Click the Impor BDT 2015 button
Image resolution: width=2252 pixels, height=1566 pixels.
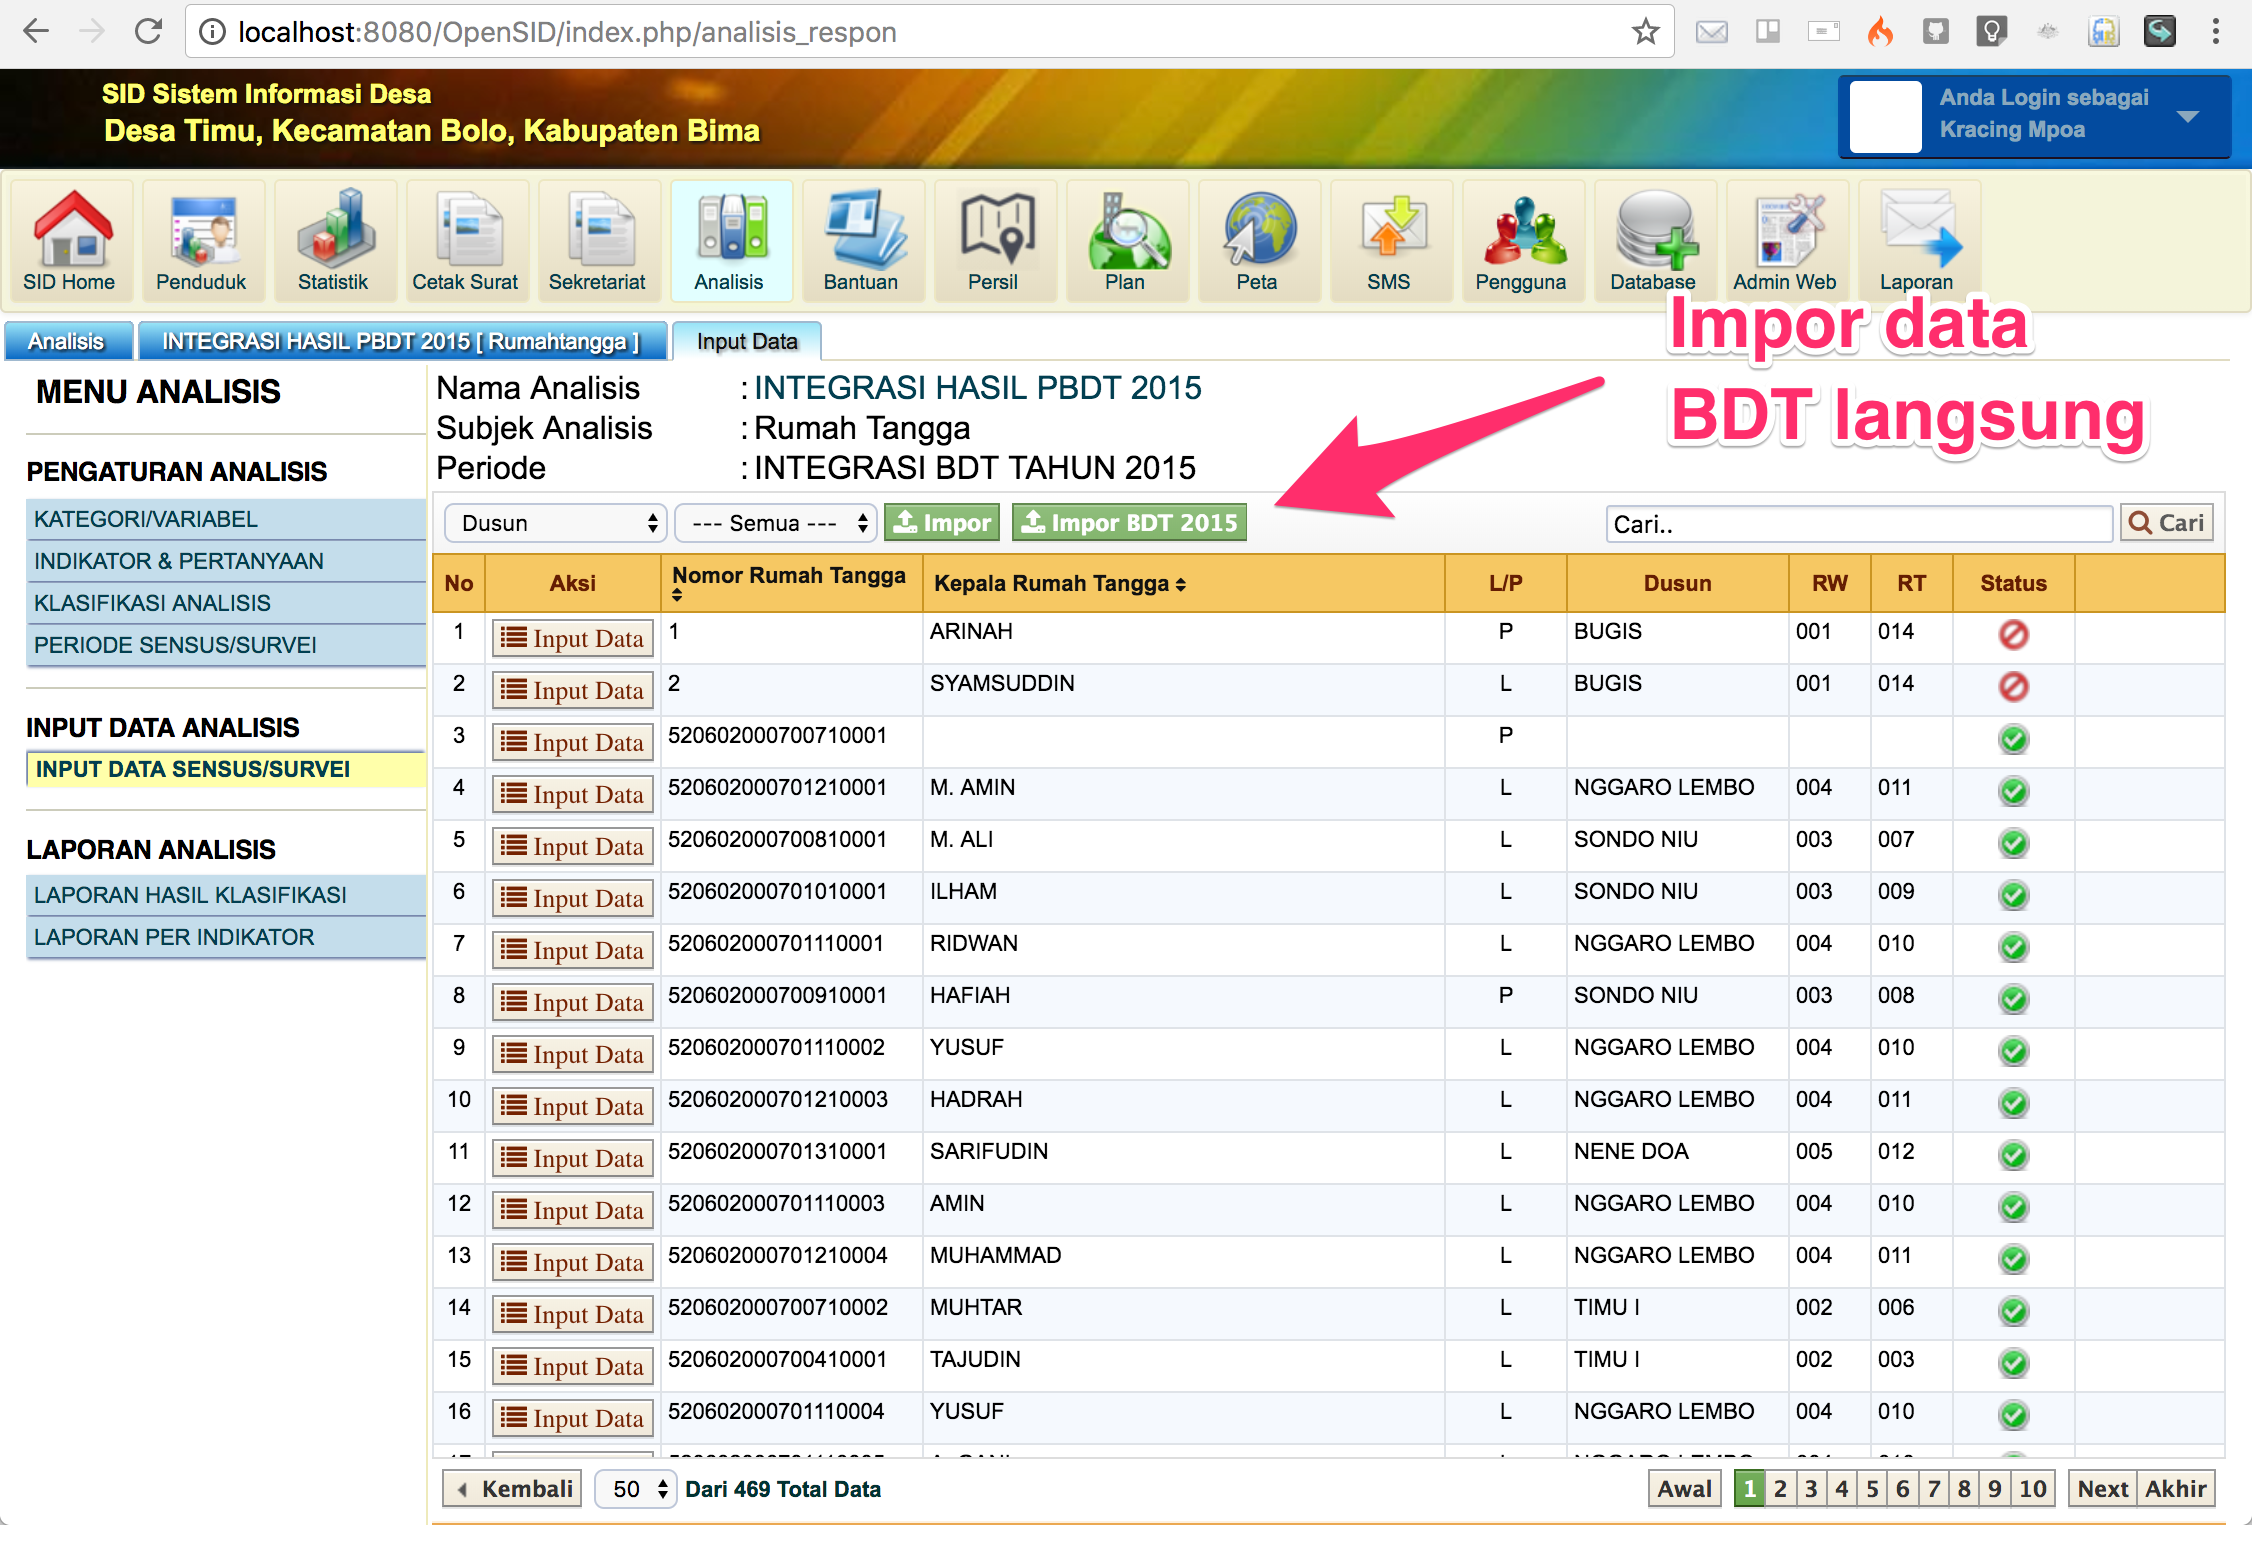[1130, 523]
